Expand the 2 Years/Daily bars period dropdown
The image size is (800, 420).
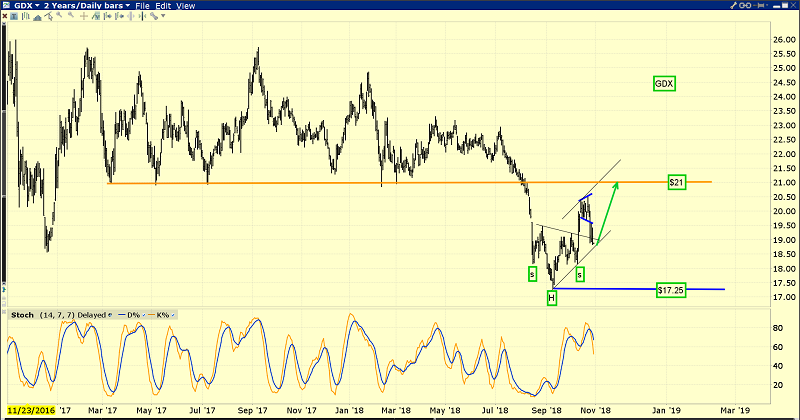click(x=87, y=6)
